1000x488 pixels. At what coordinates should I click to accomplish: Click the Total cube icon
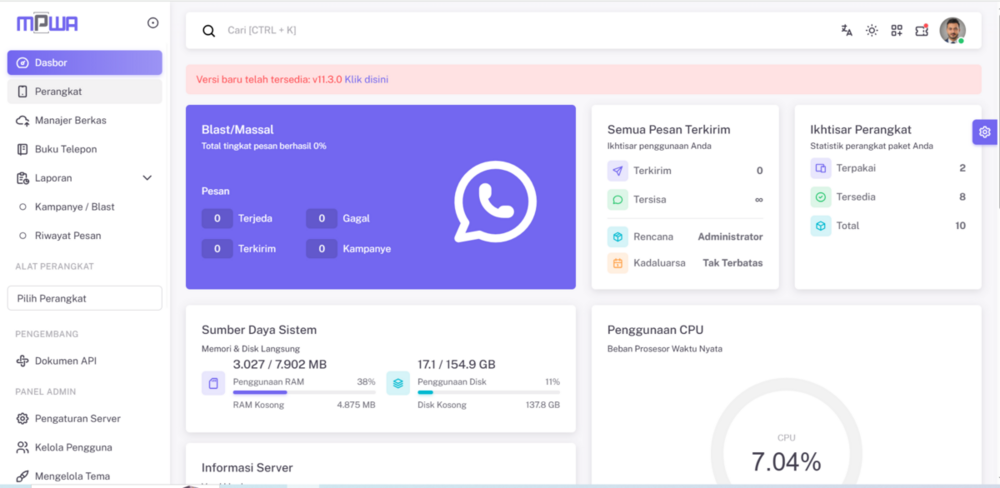coord(821,226)
